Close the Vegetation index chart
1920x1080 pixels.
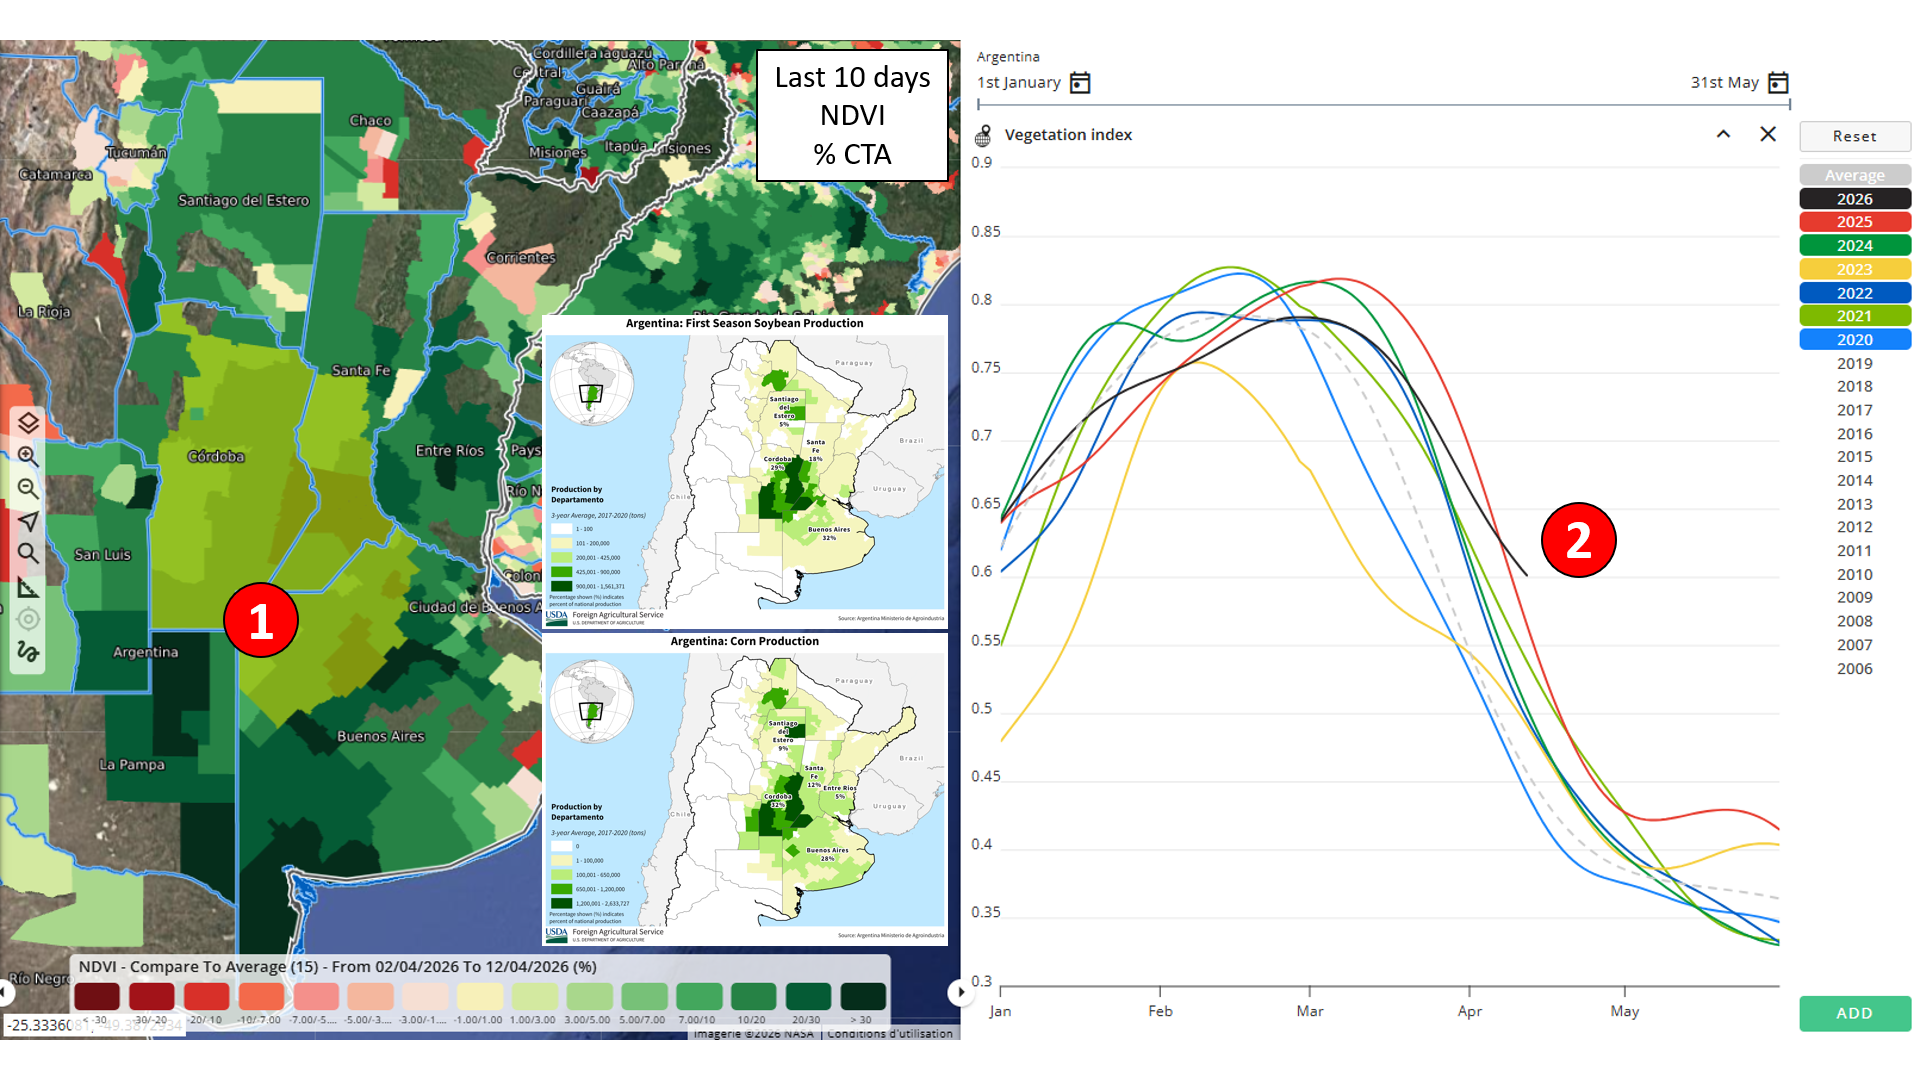tap(1768, 134)
